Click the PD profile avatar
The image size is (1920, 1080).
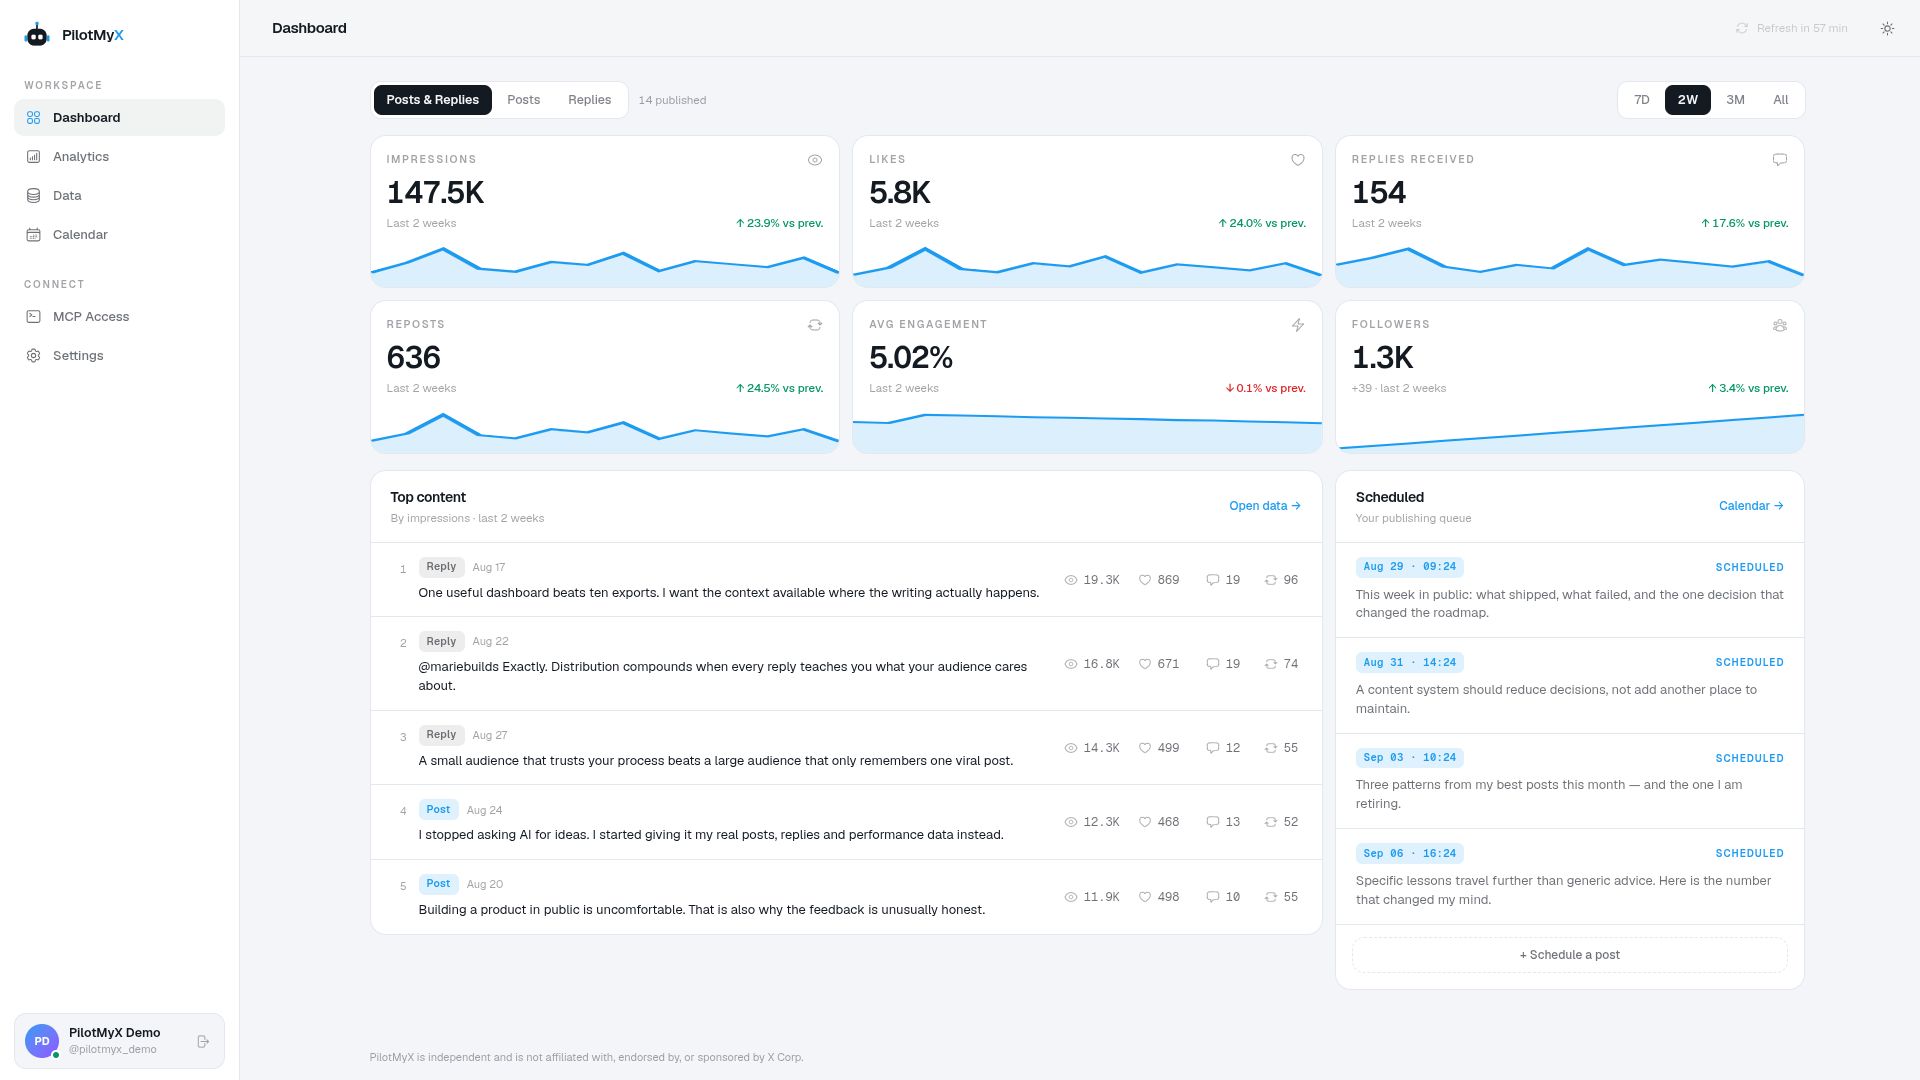click(42, 1041)
